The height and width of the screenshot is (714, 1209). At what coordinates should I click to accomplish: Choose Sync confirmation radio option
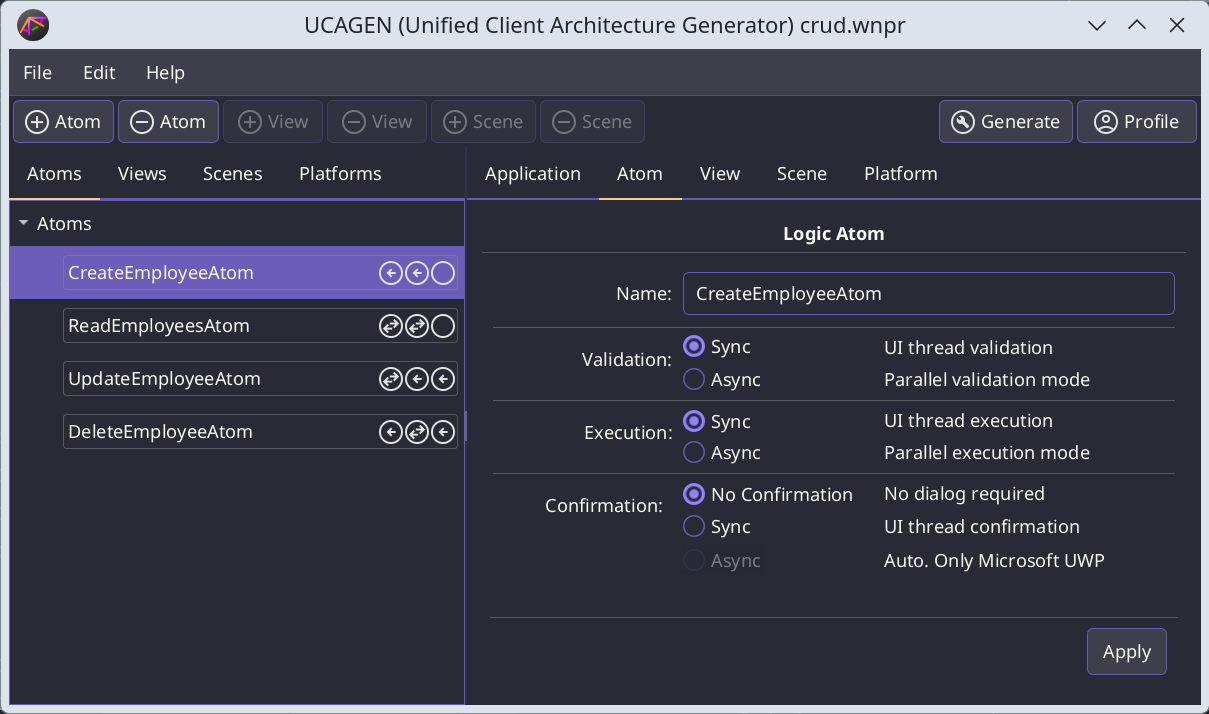click(694, 527)
